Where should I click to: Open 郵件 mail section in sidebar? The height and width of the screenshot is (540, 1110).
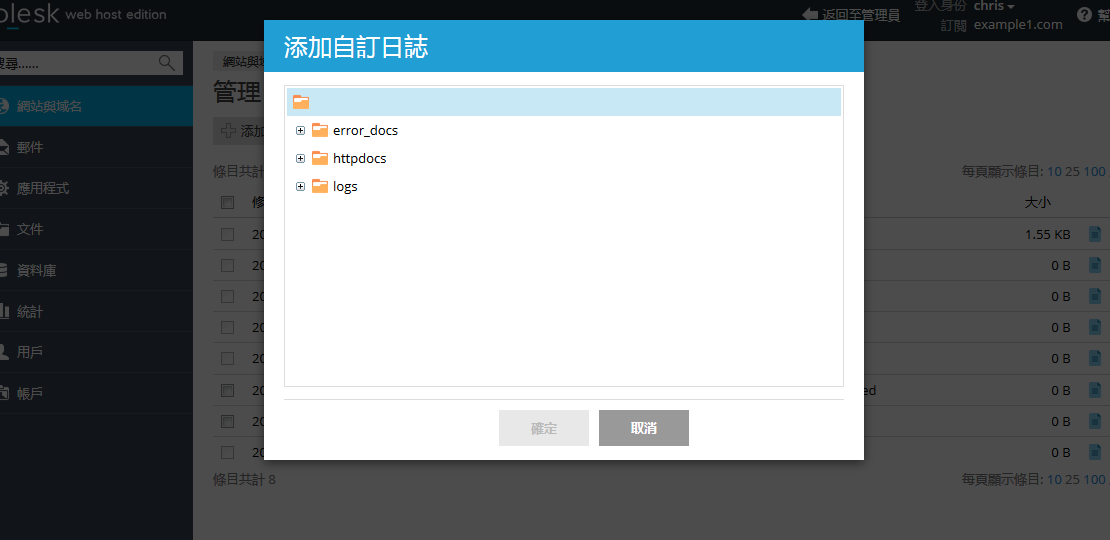click(30, 147)
